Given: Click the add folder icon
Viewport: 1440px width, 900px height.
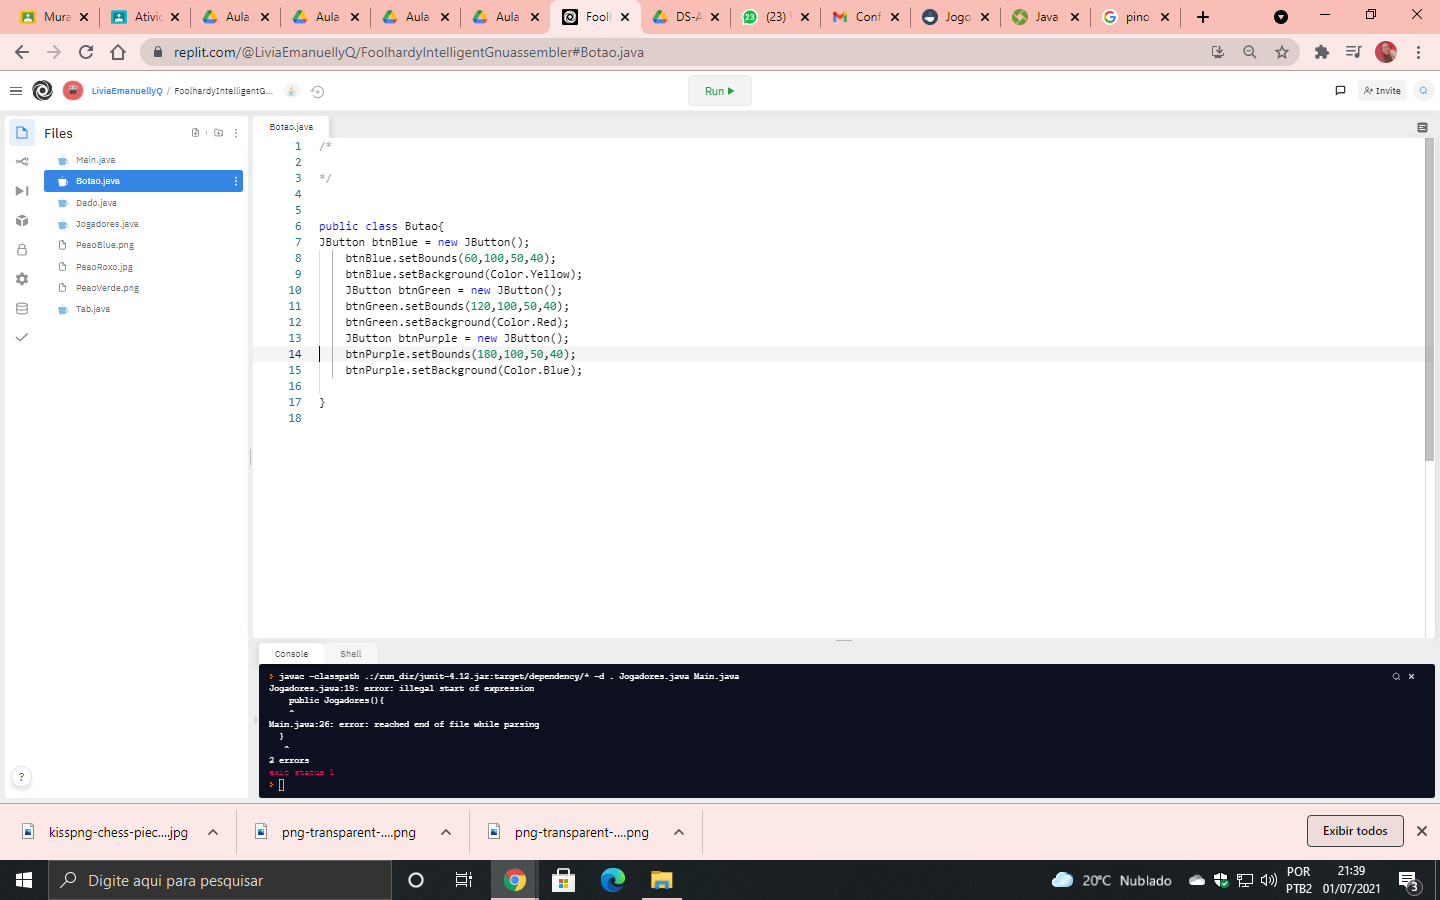Looking at the screenshot, I should [218, 133].
